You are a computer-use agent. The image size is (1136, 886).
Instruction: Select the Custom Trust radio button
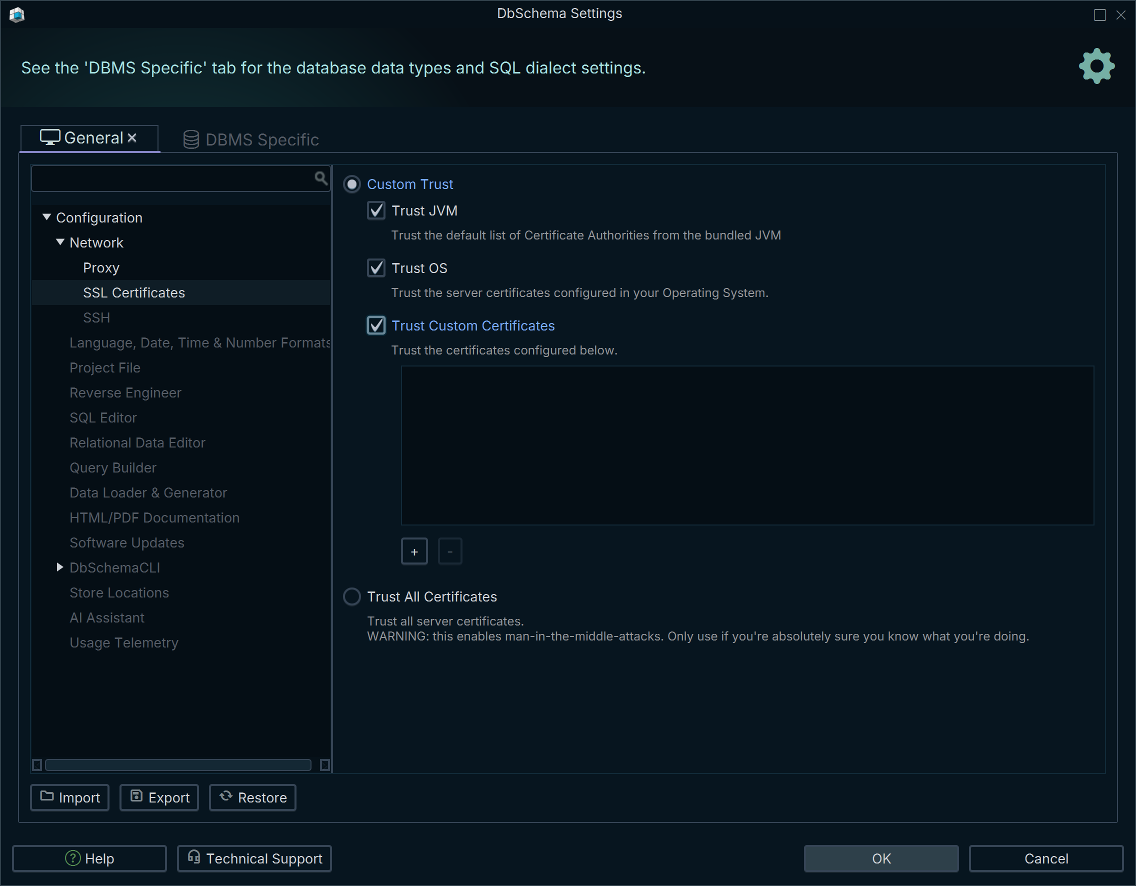[x=352, y=184]
